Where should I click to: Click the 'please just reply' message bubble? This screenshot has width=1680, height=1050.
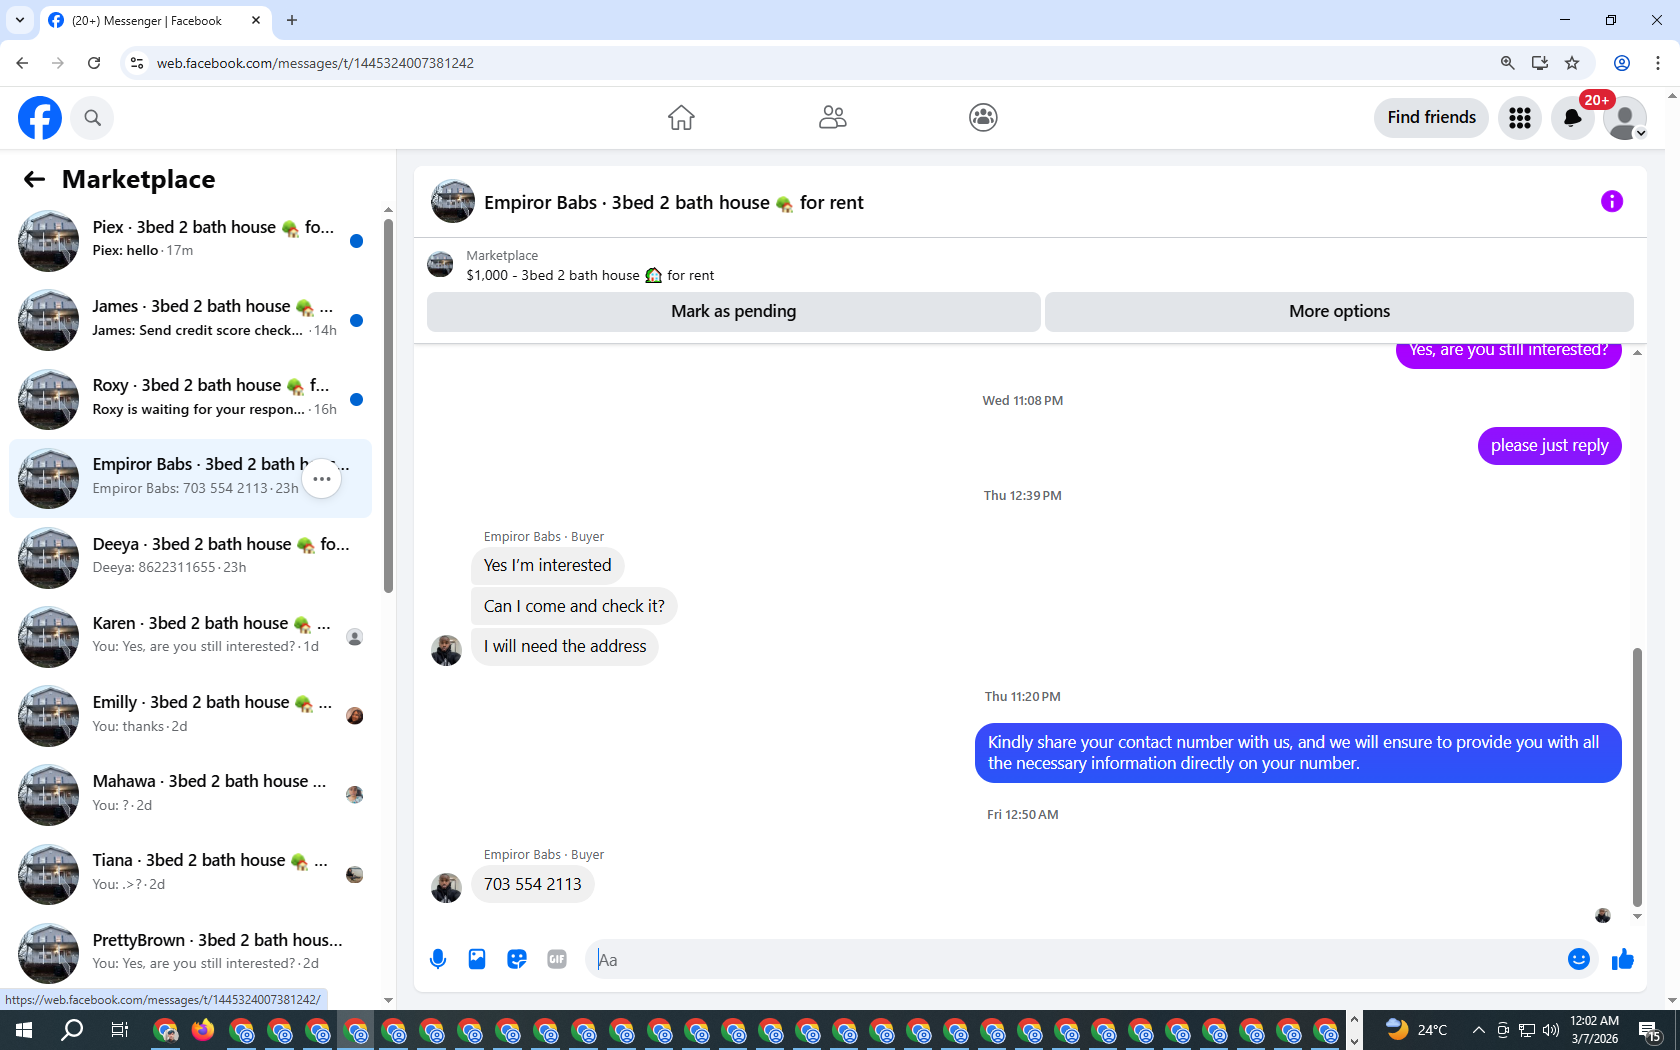tap(1549, 446)
